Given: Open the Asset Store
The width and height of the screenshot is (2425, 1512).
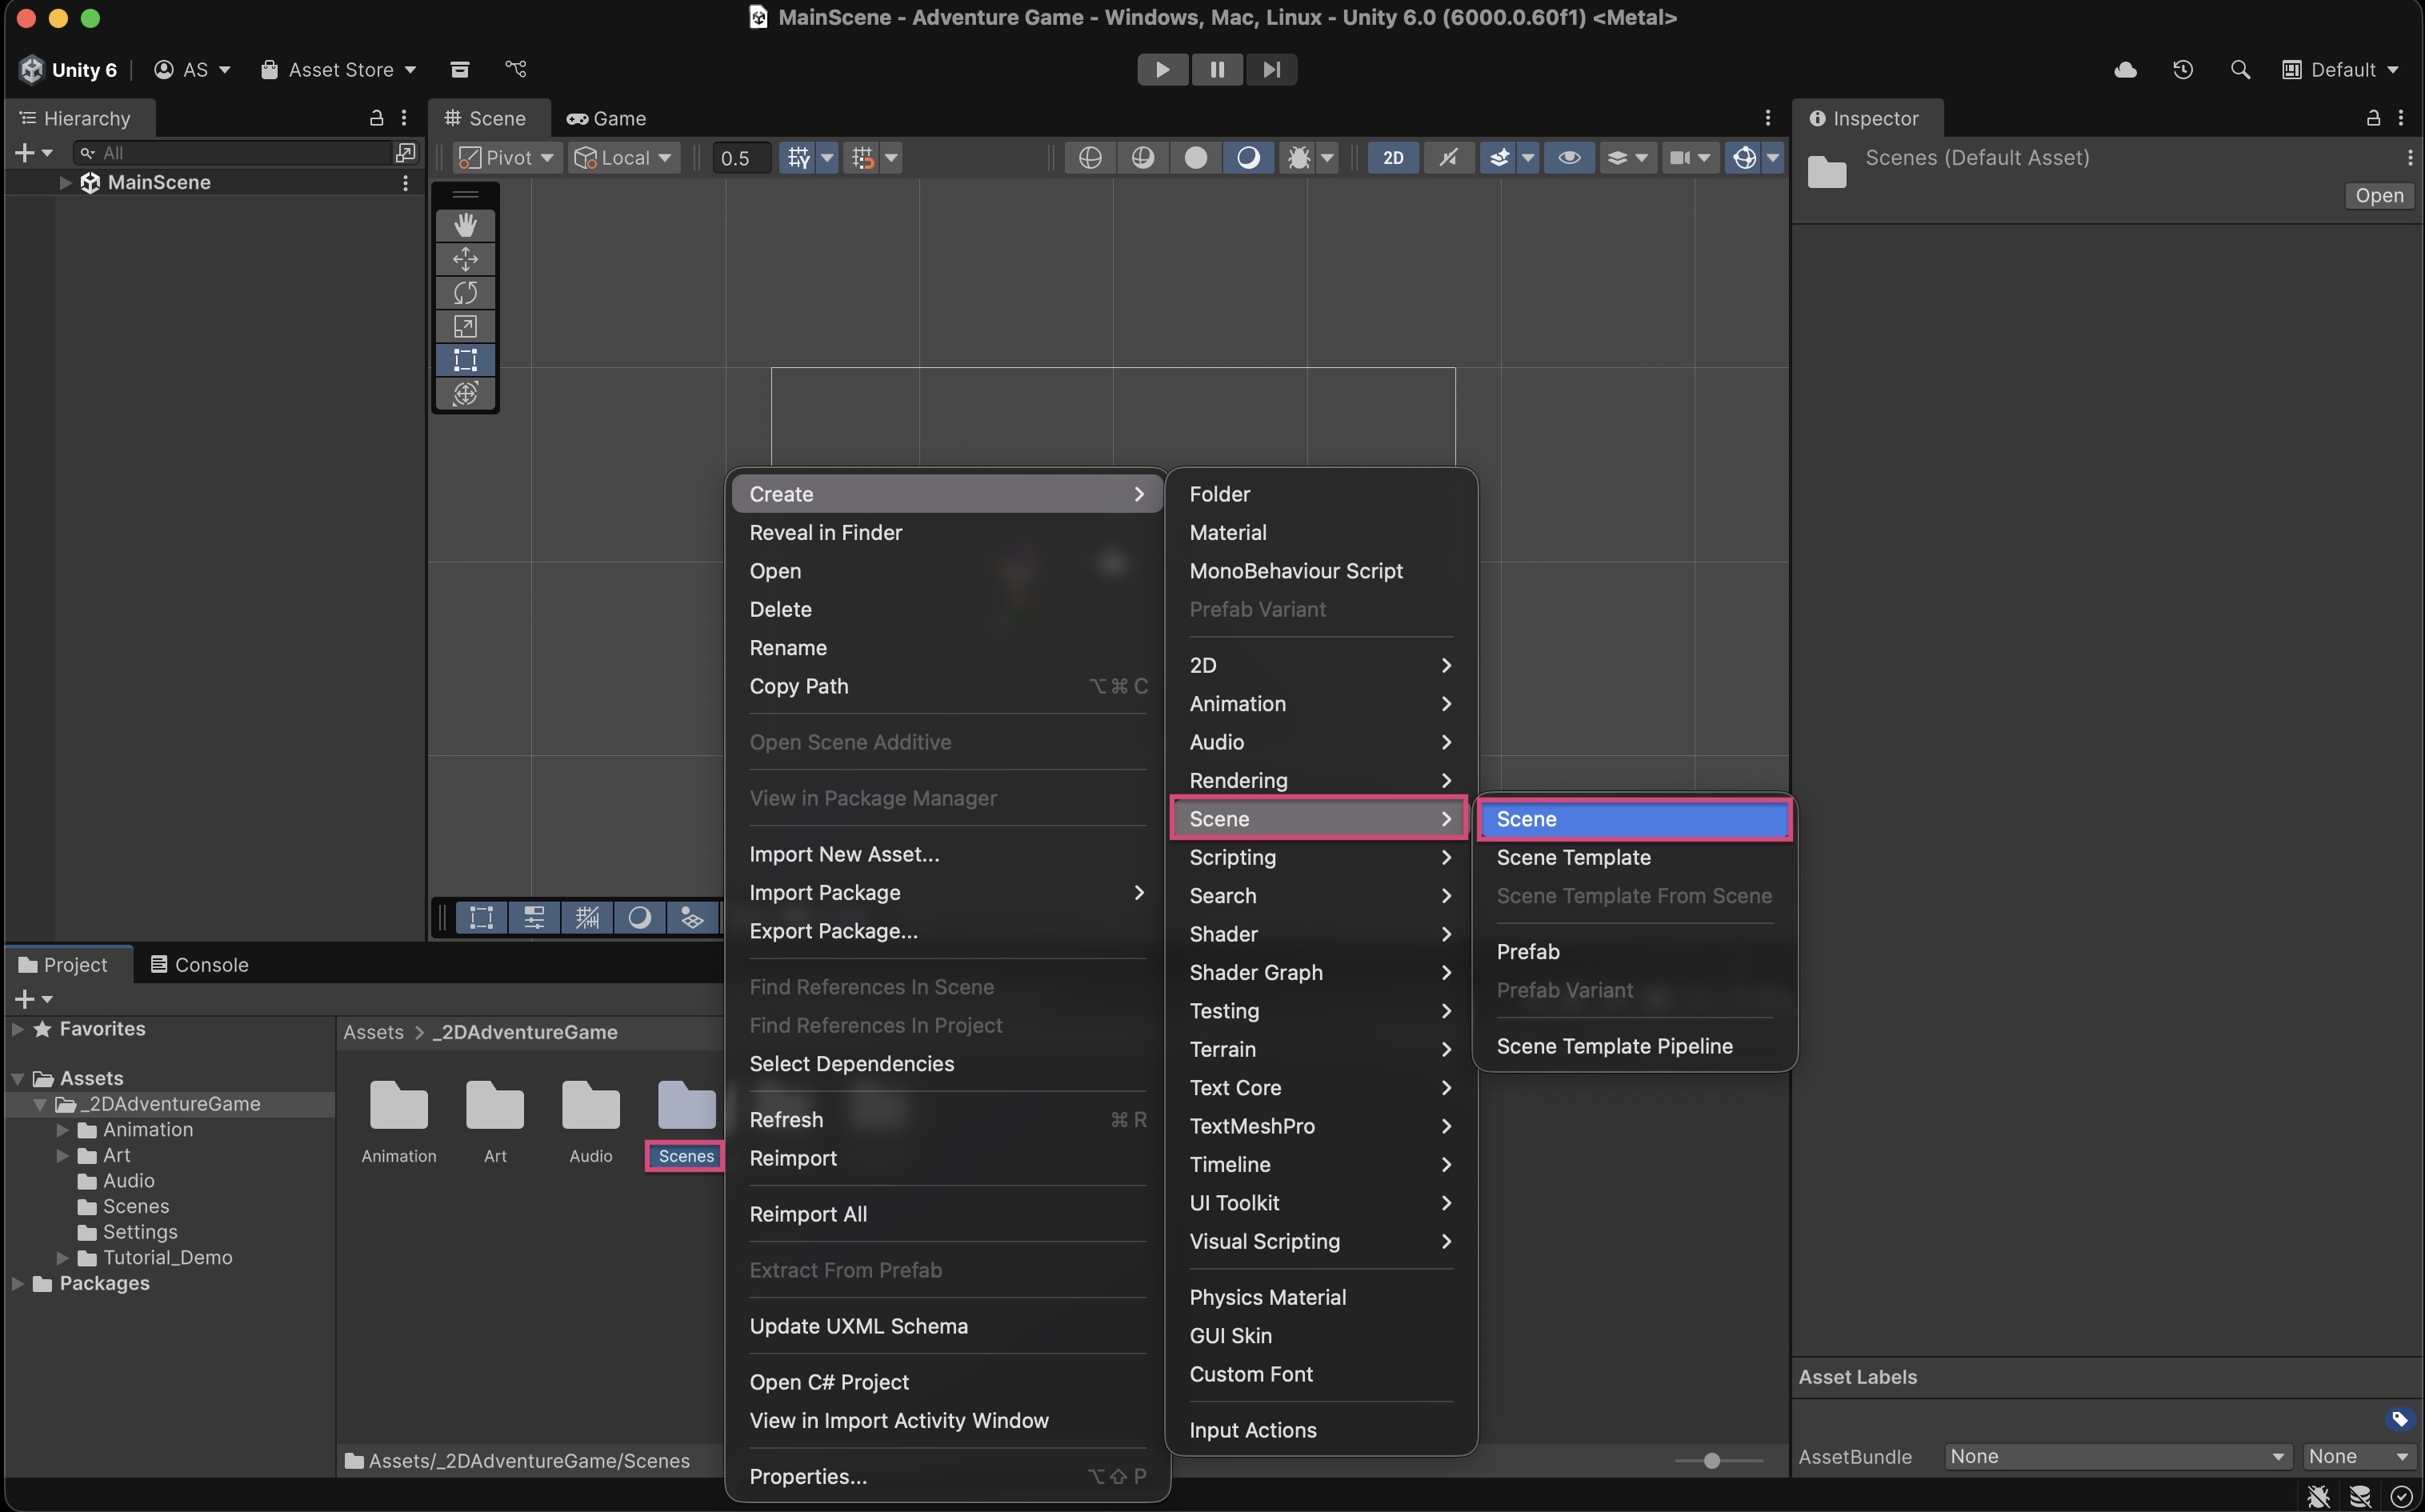Looking at the screenshot, I should pos(338,69).
